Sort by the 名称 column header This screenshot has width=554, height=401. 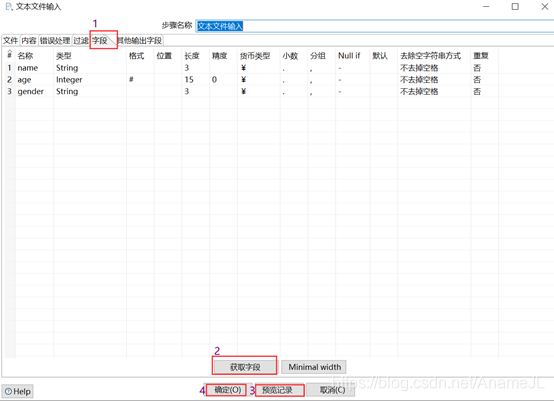[x=25, y=56]
